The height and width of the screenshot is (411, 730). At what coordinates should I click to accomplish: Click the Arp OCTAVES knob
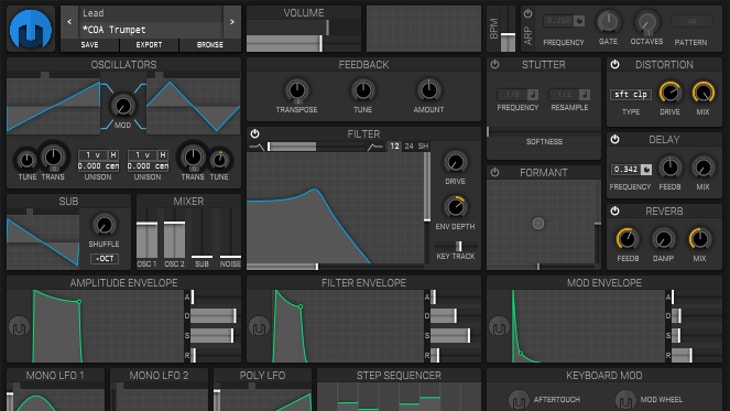(x=647, y=22)
